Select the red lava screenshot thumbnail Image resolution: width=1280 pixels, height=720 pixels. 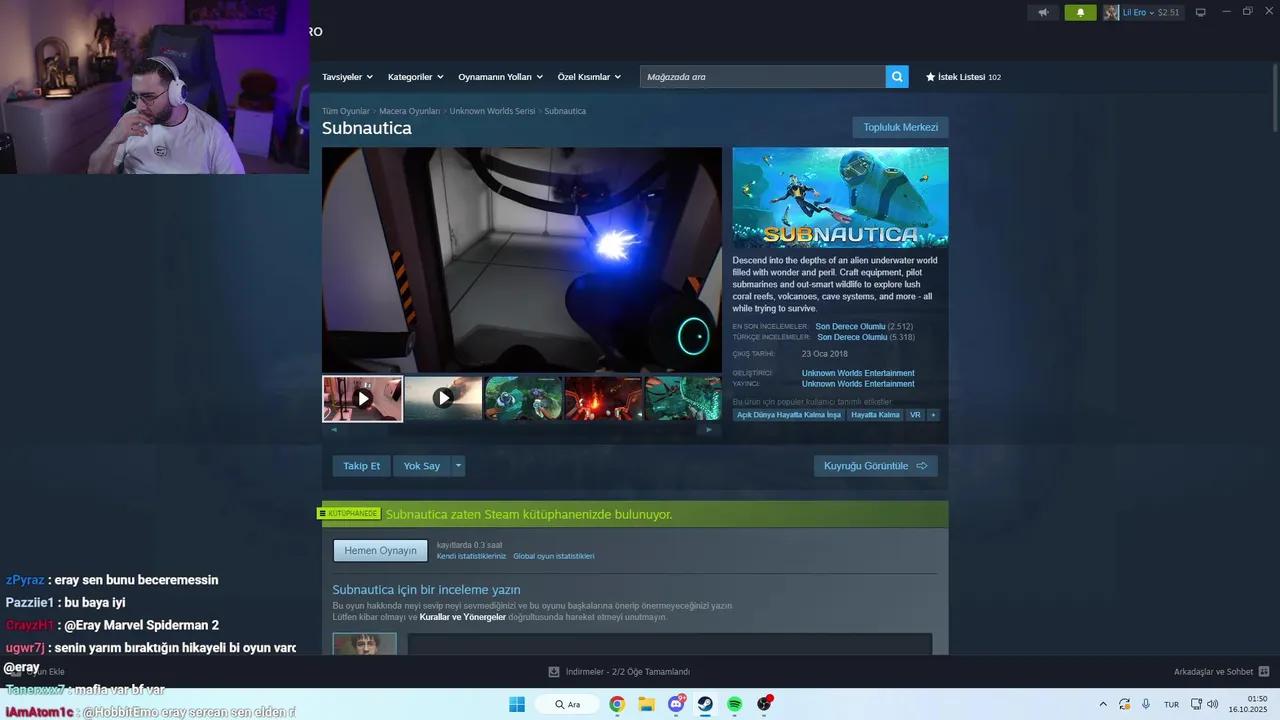(x=603, y=398)
